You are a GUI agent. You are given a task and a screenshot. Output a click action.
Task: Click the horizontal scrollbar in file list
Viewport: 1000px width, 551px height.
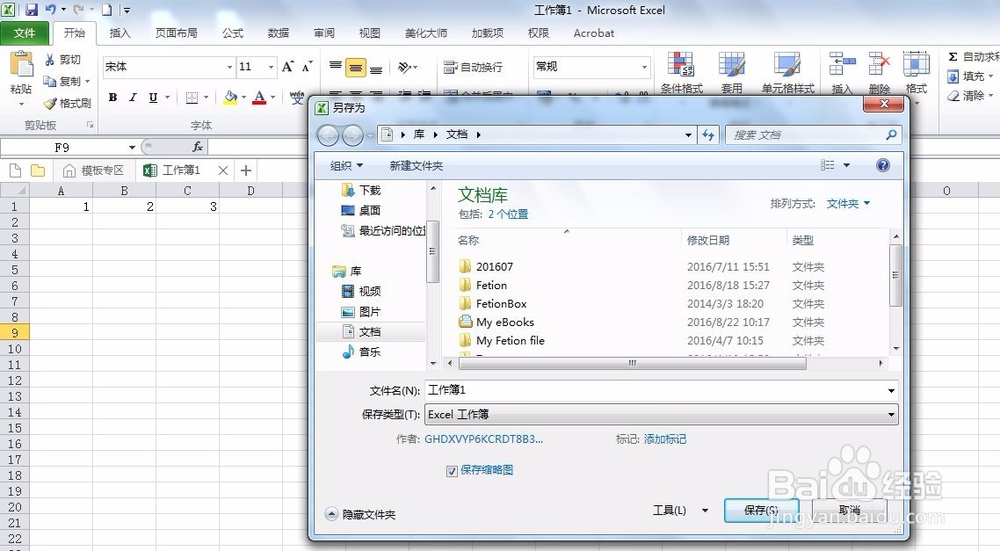point(632,364)
